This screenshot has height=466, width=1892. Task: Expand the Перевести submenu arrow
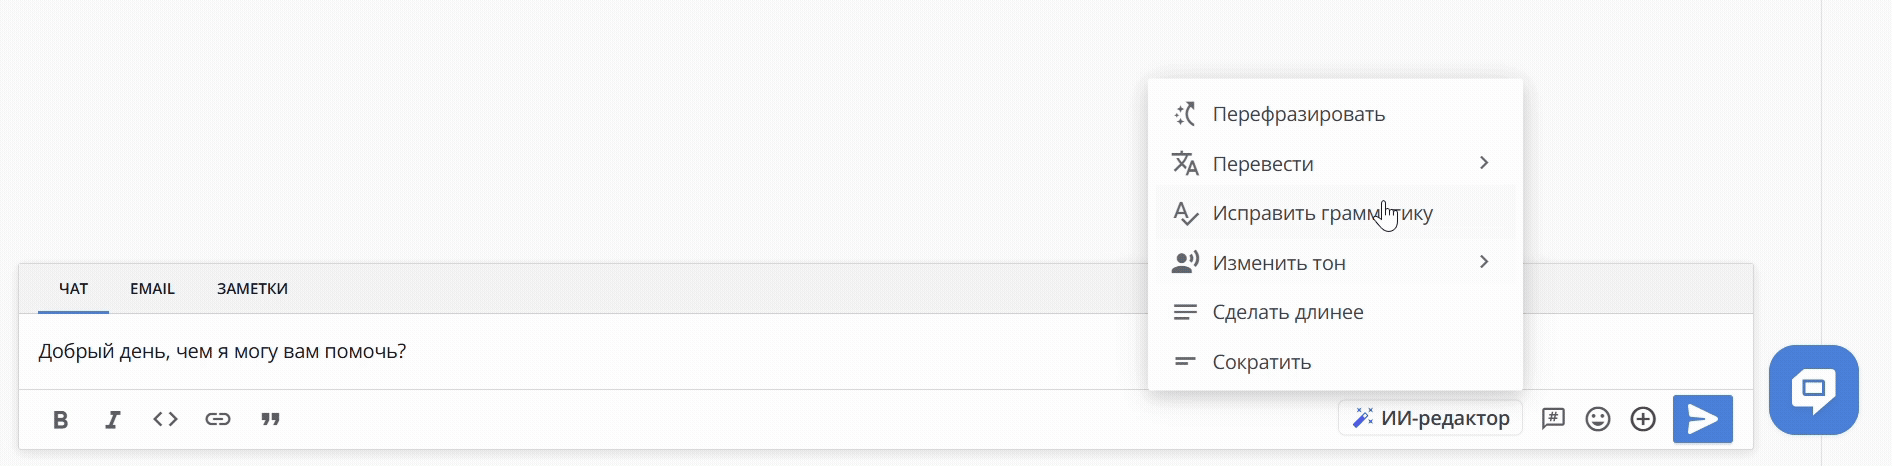(x=1484, y=163)
